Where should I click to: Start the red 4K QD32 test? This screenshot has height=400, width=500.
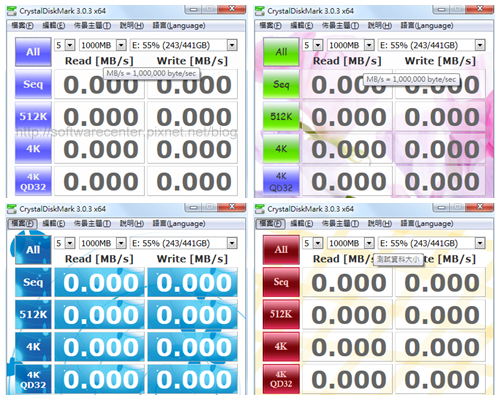(x=281, y=379)
